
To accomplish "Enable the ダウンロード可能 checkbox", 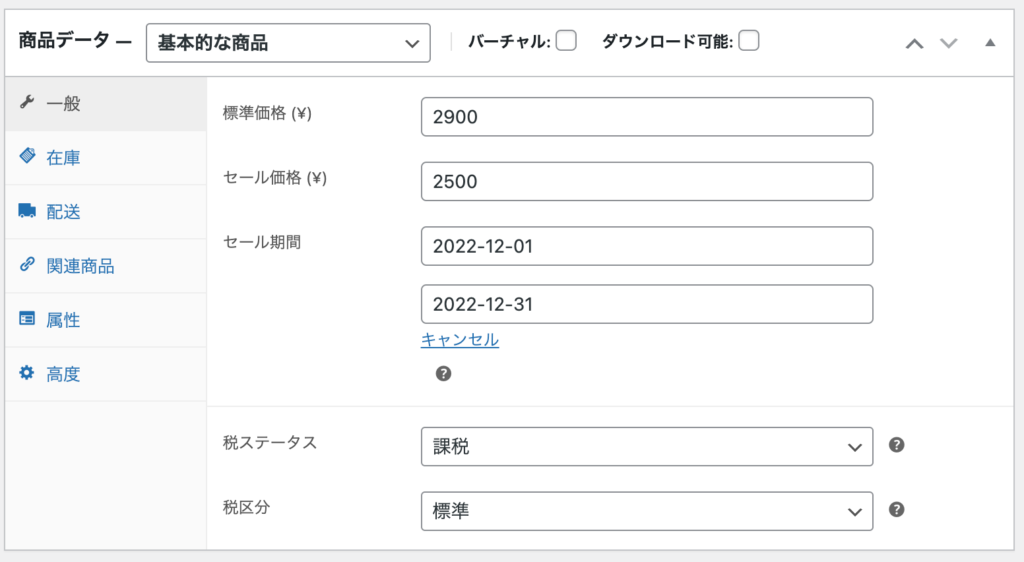I will point(749,40).
